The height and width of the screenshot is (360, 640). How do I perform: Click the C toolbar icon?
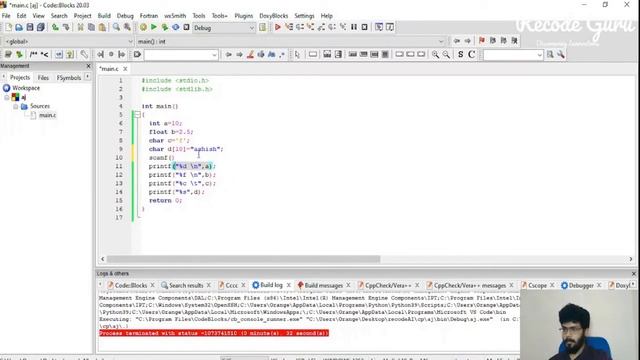(x=471, y=55)
